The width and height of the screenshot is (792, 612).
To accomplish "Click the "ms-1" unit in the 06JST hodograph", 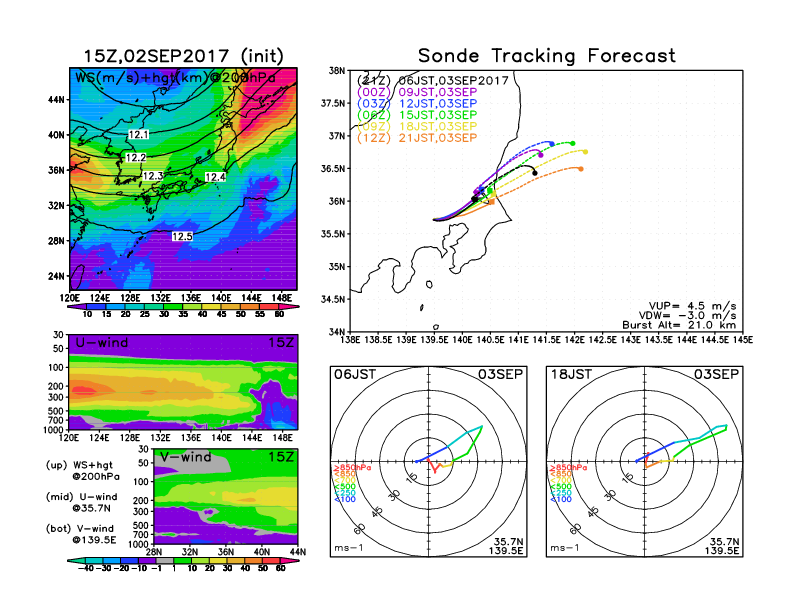I will [349, 548].
